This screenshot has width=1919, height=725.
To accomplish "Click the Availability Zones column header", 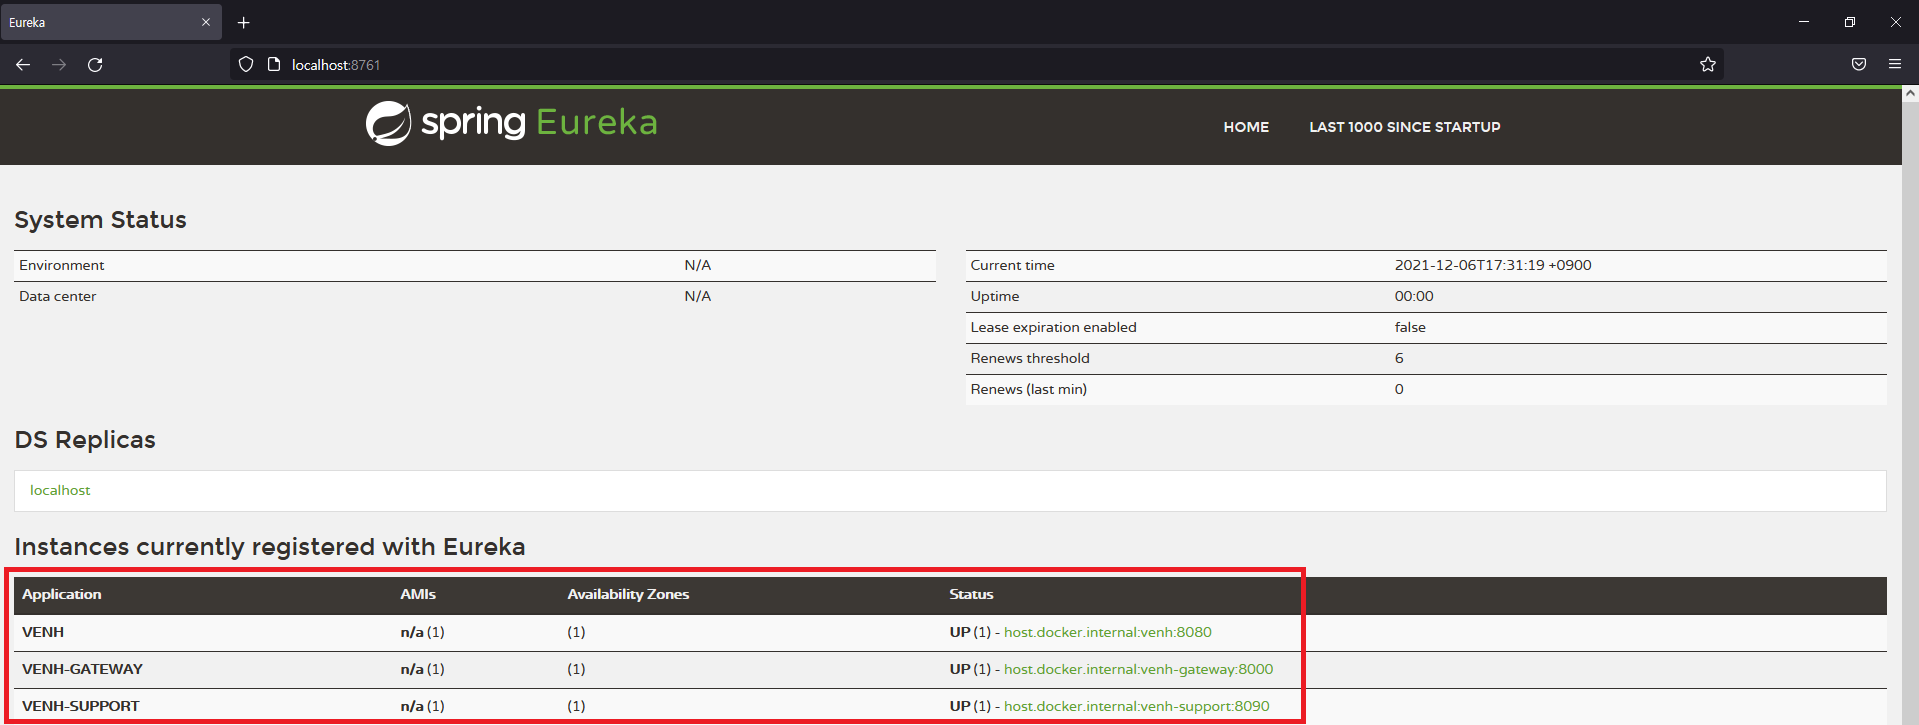I will coord(628,594).
